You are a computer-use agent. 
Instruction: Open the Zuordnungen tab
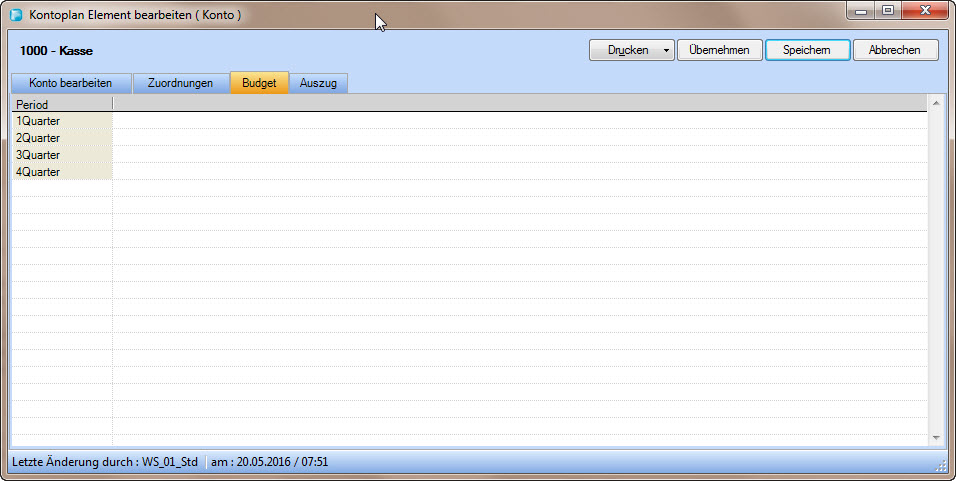[x=181, y=83]
